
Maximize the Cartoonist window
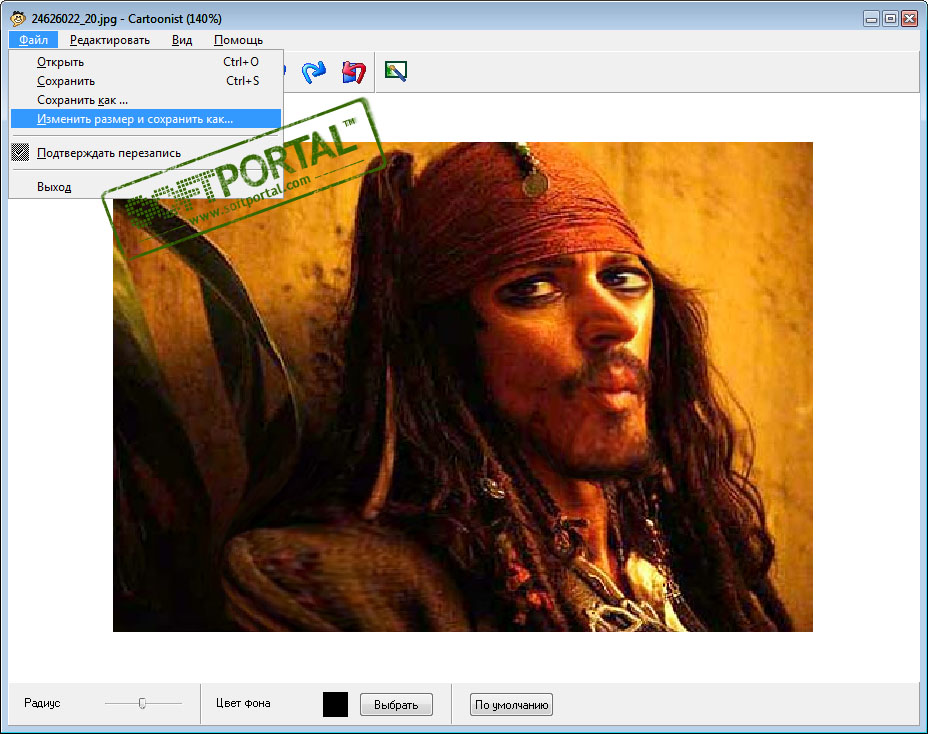tap(890, 18)
